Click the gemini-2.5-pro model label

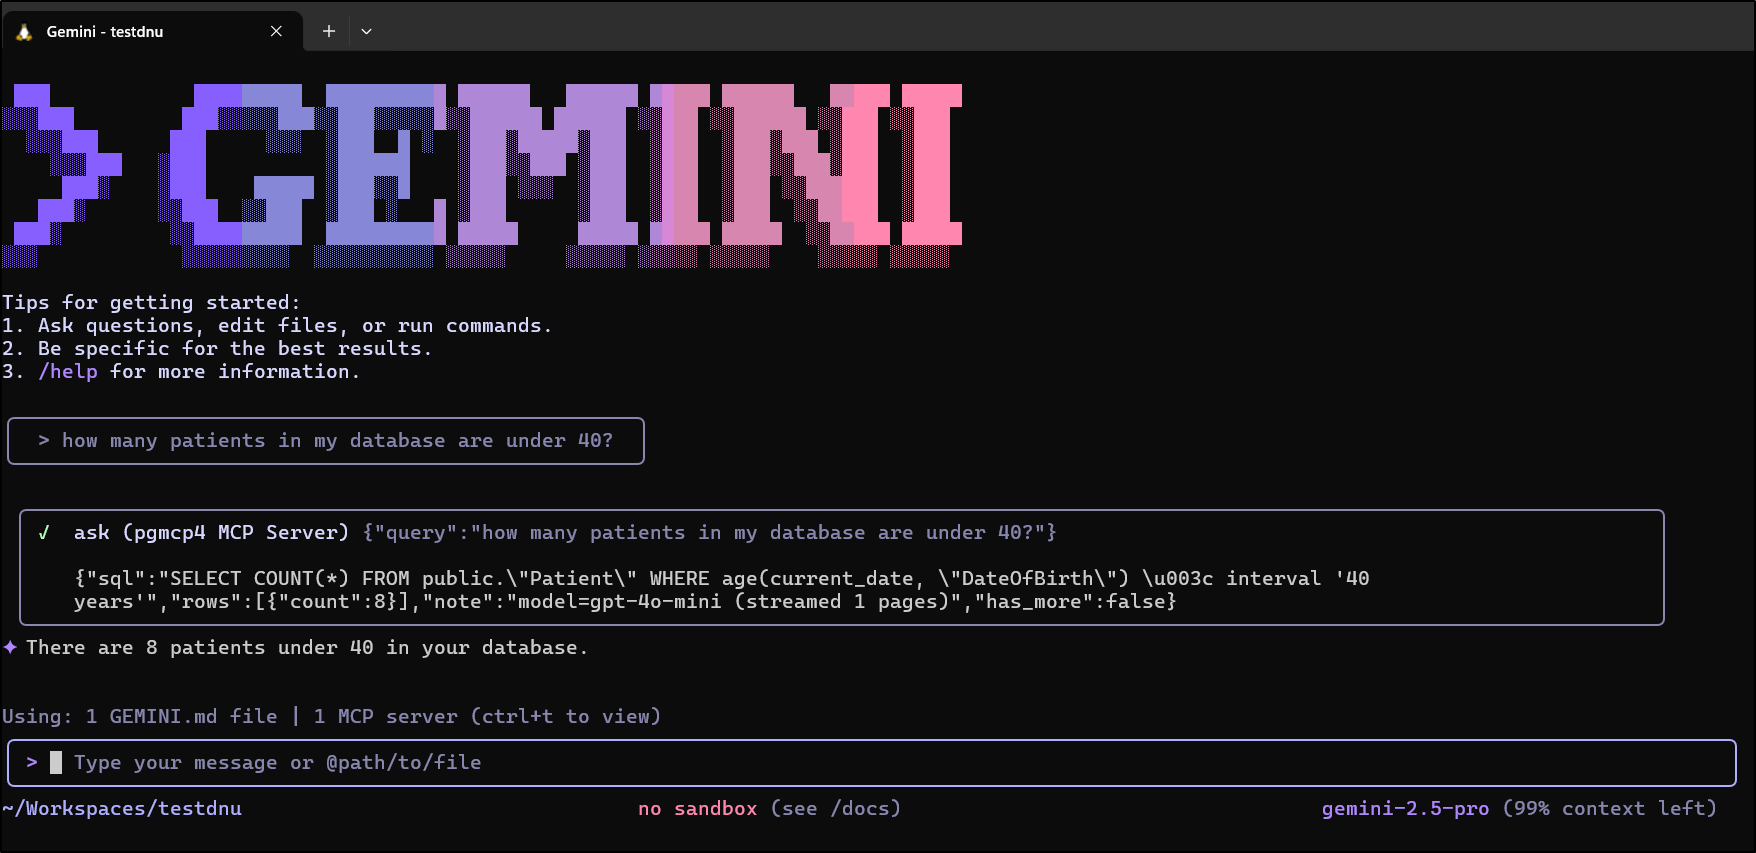[x=1405, y=809]
